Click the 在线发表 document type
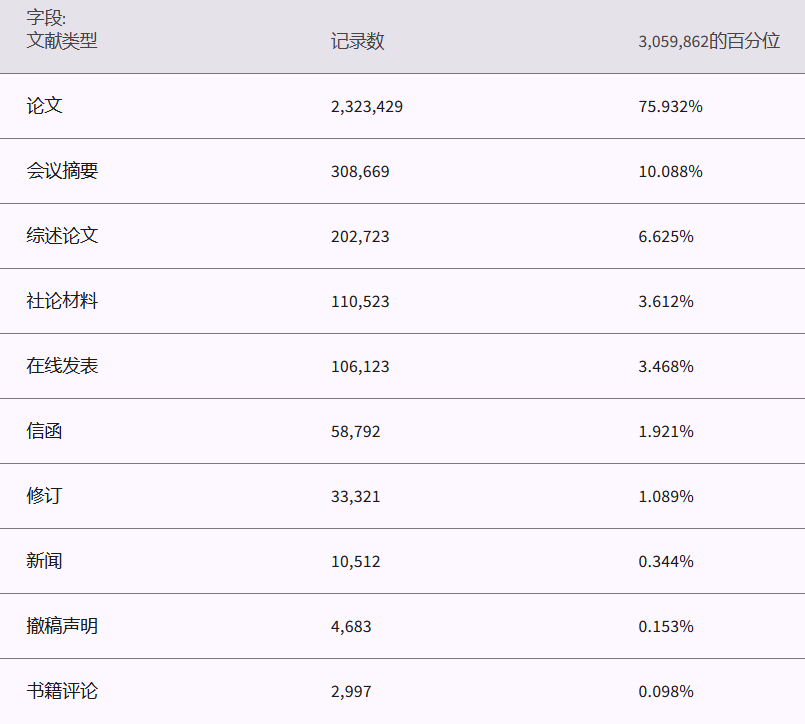 pos(62,366)
